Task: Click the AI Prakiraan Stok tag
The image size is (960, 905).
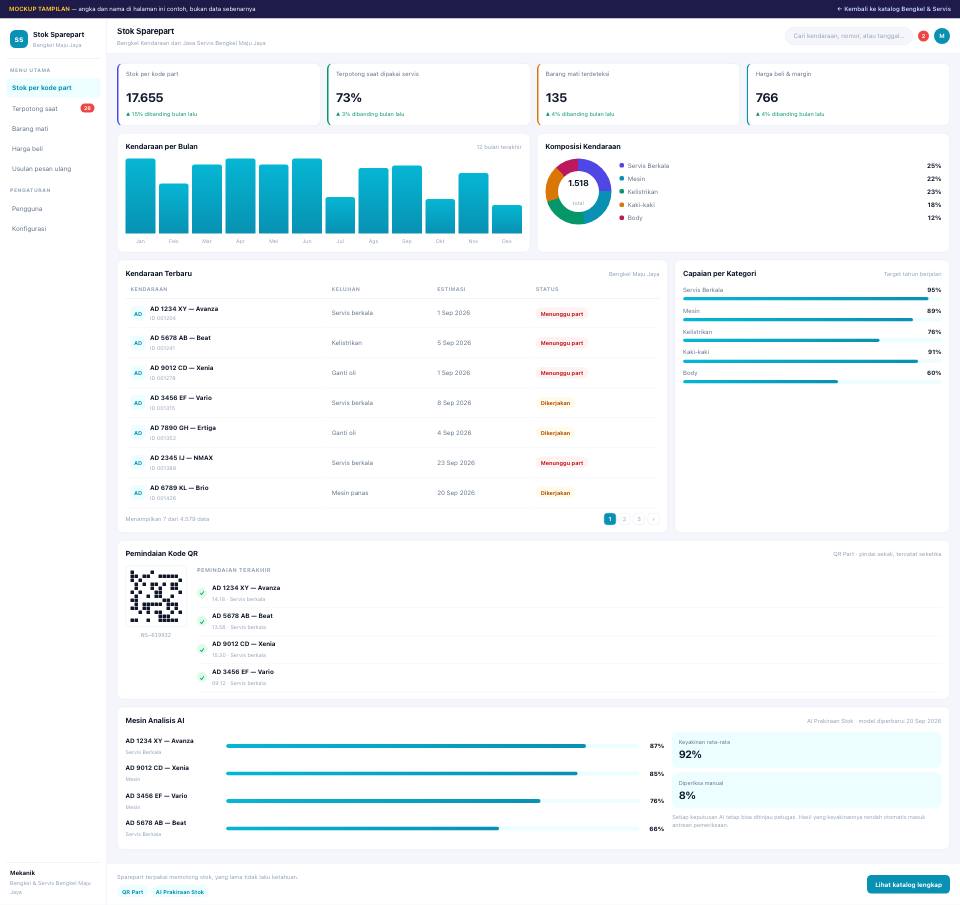Action: 179,892
